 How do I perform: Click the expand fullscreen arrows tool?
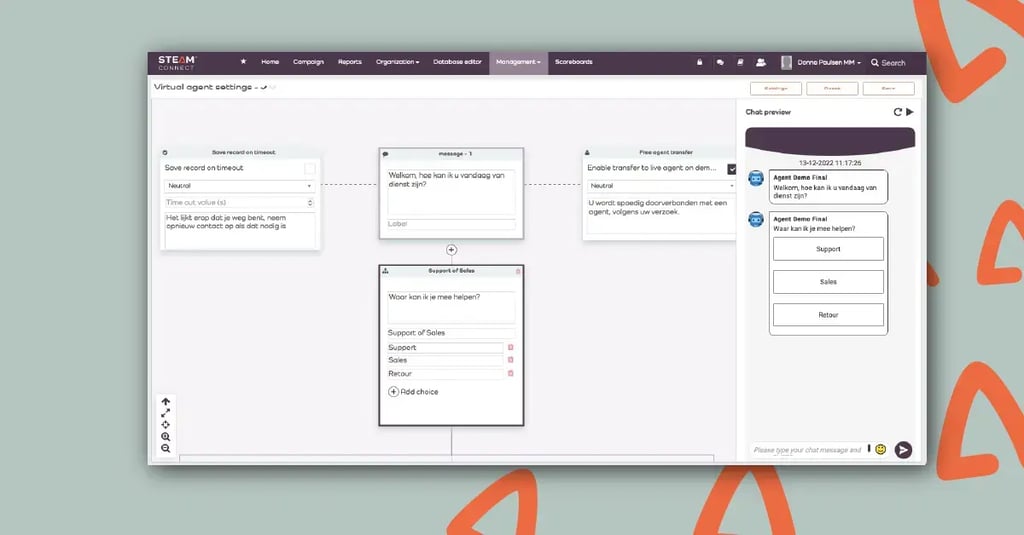[x=166, y=413]
